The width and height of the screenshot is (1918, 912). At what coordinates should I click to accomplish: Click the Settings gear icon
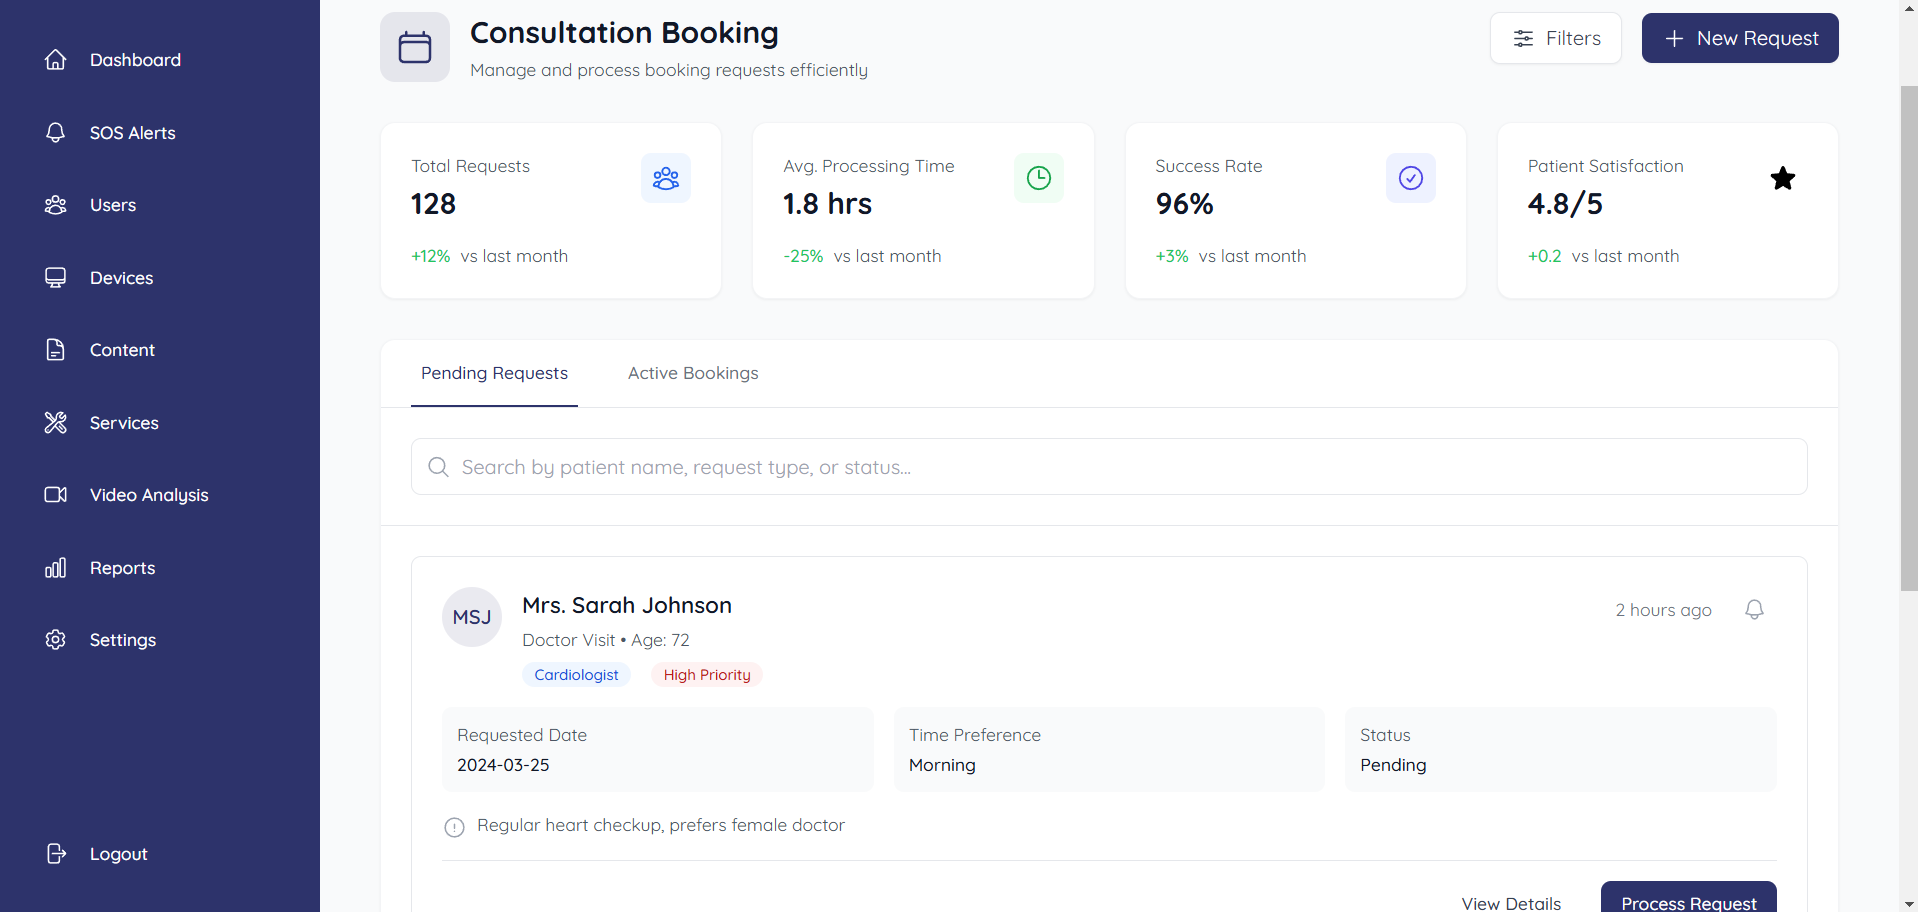pyautogui.click(x=56, y=640)
